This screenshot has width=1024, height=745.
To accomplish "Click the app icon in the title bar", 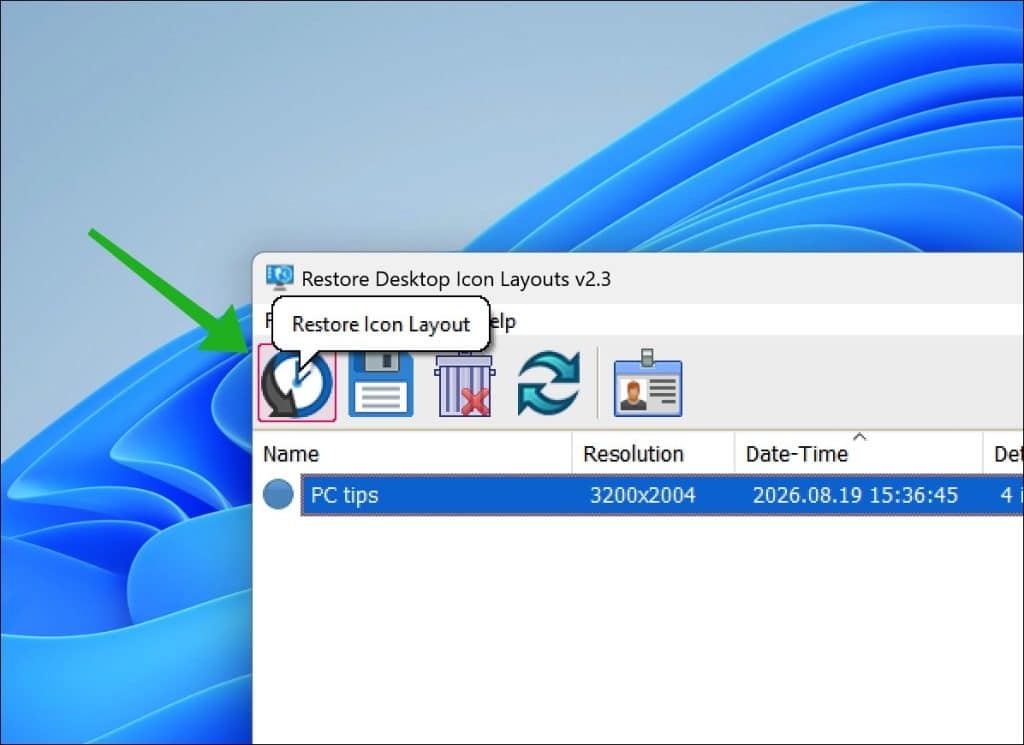I will coord(280,277).
